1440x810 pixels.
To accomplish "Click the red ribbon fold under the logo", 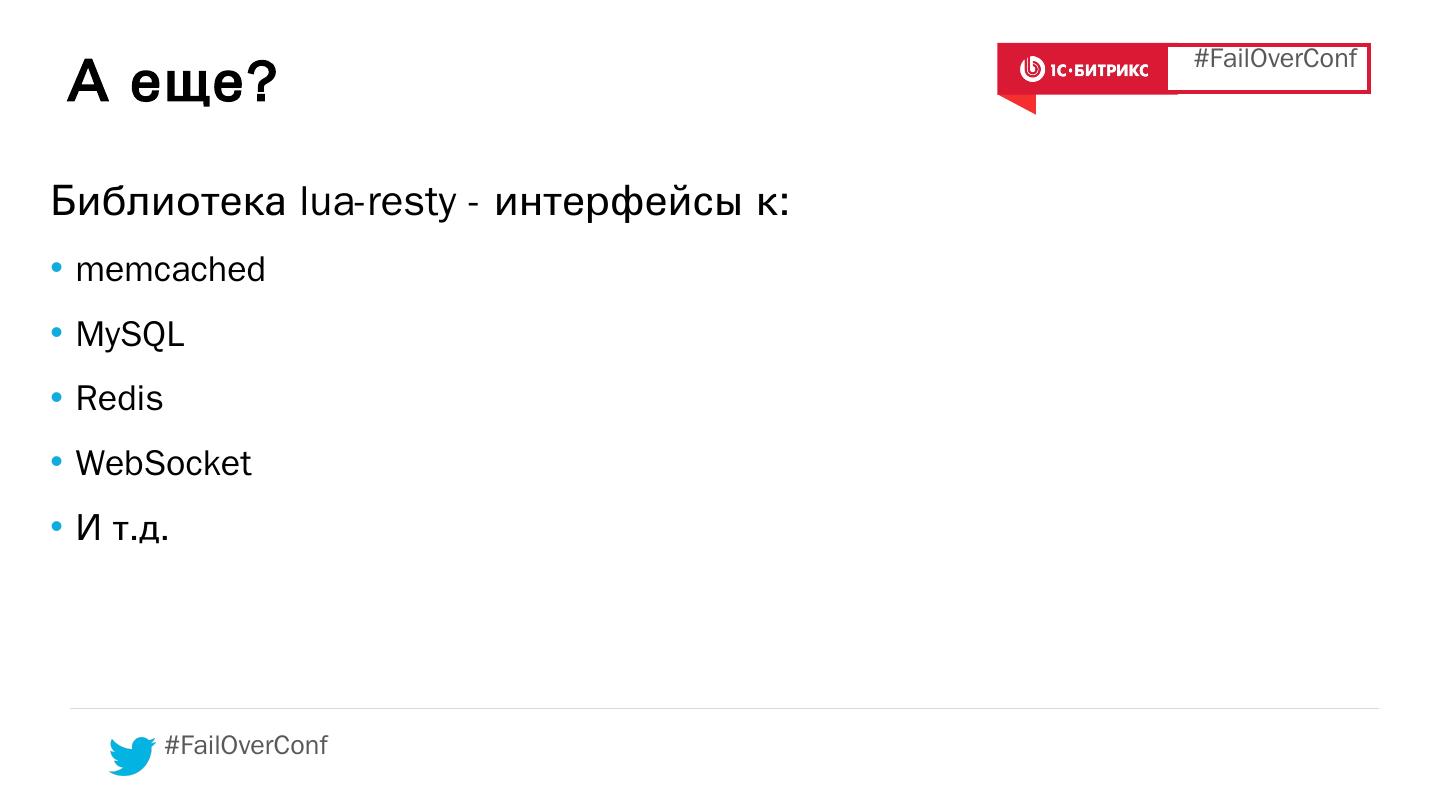I will coord(1016,104).
